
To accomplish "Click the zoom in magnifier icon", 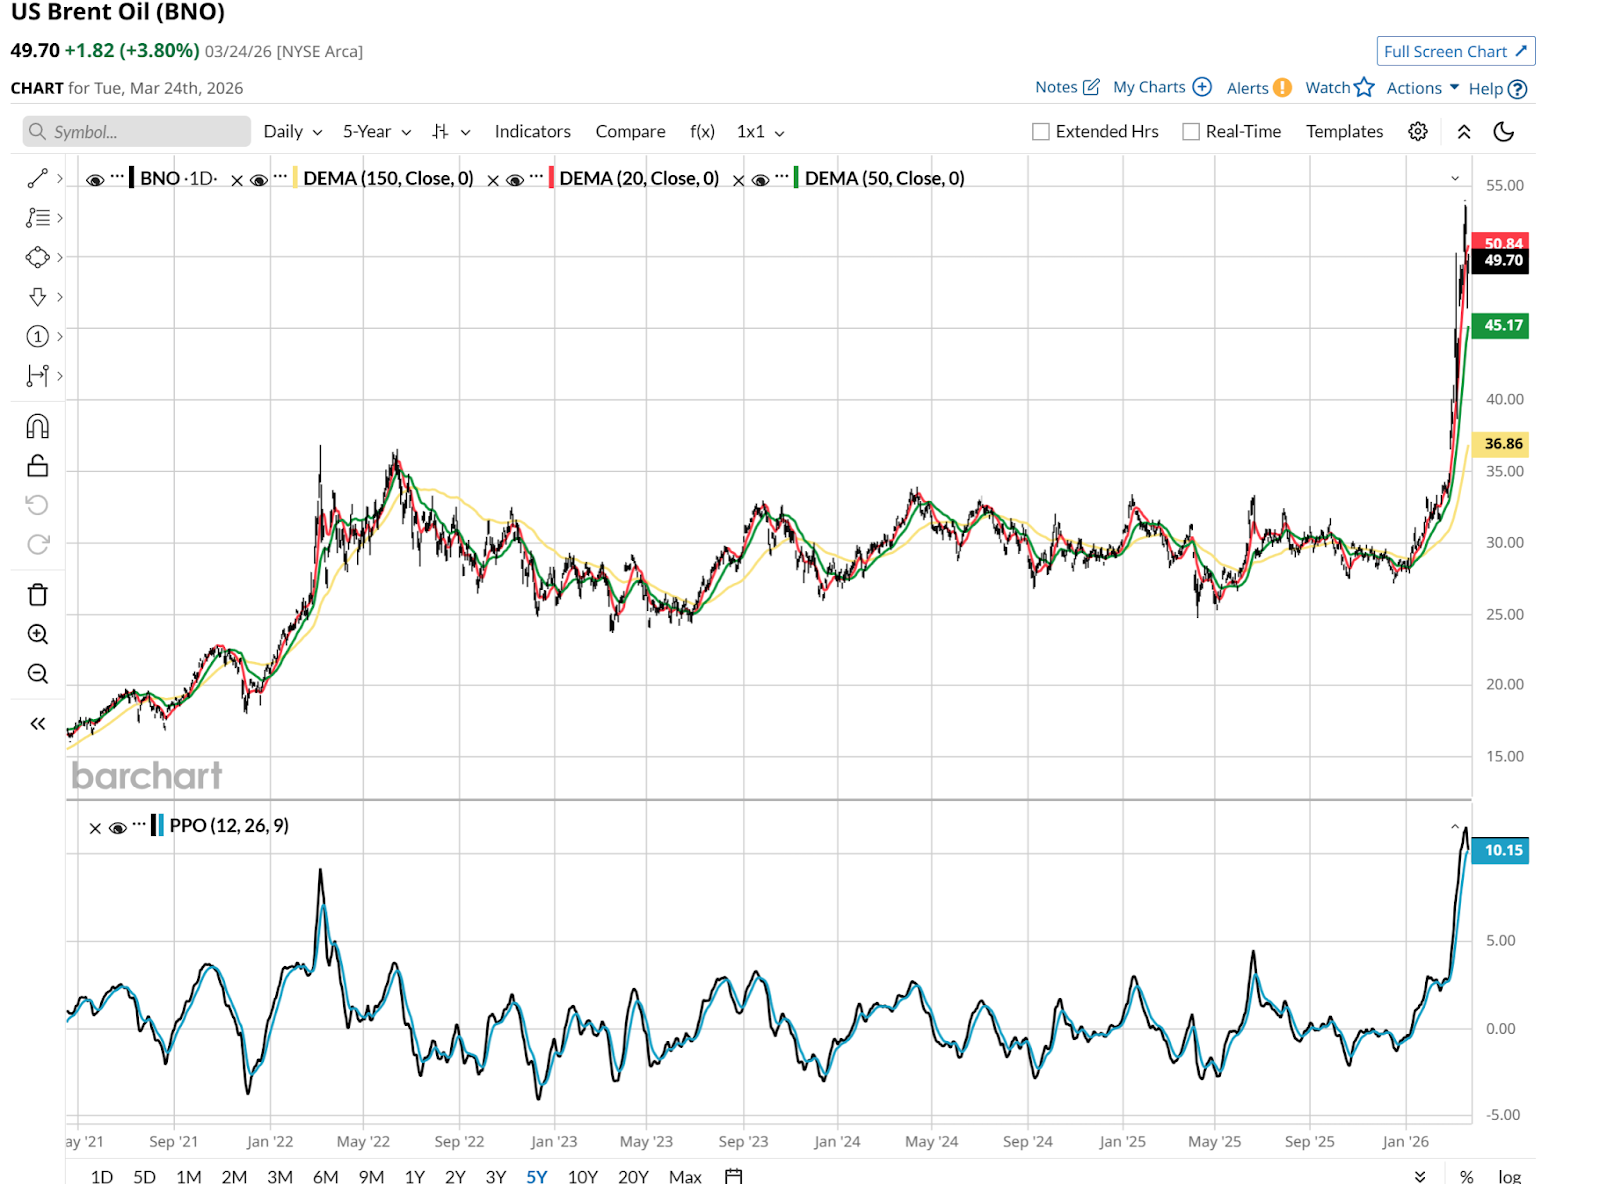I will pos(37,634).
